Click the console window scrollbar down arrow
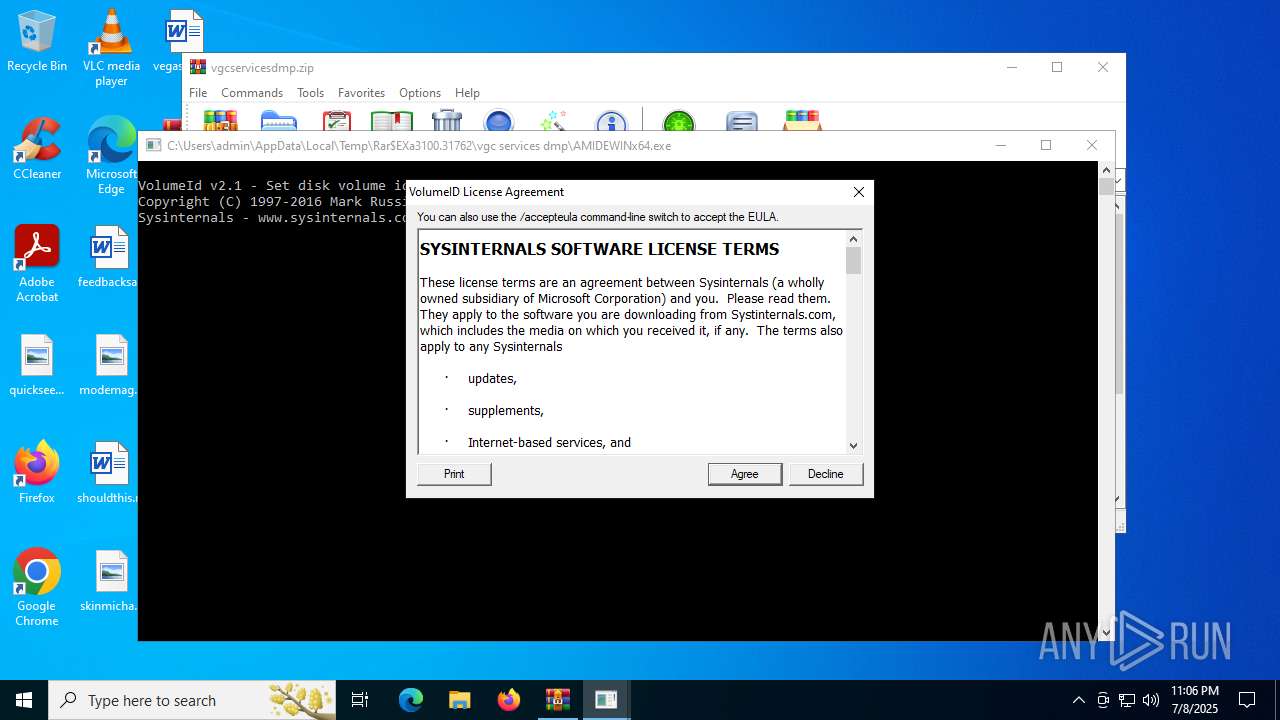 point(1106,632)
